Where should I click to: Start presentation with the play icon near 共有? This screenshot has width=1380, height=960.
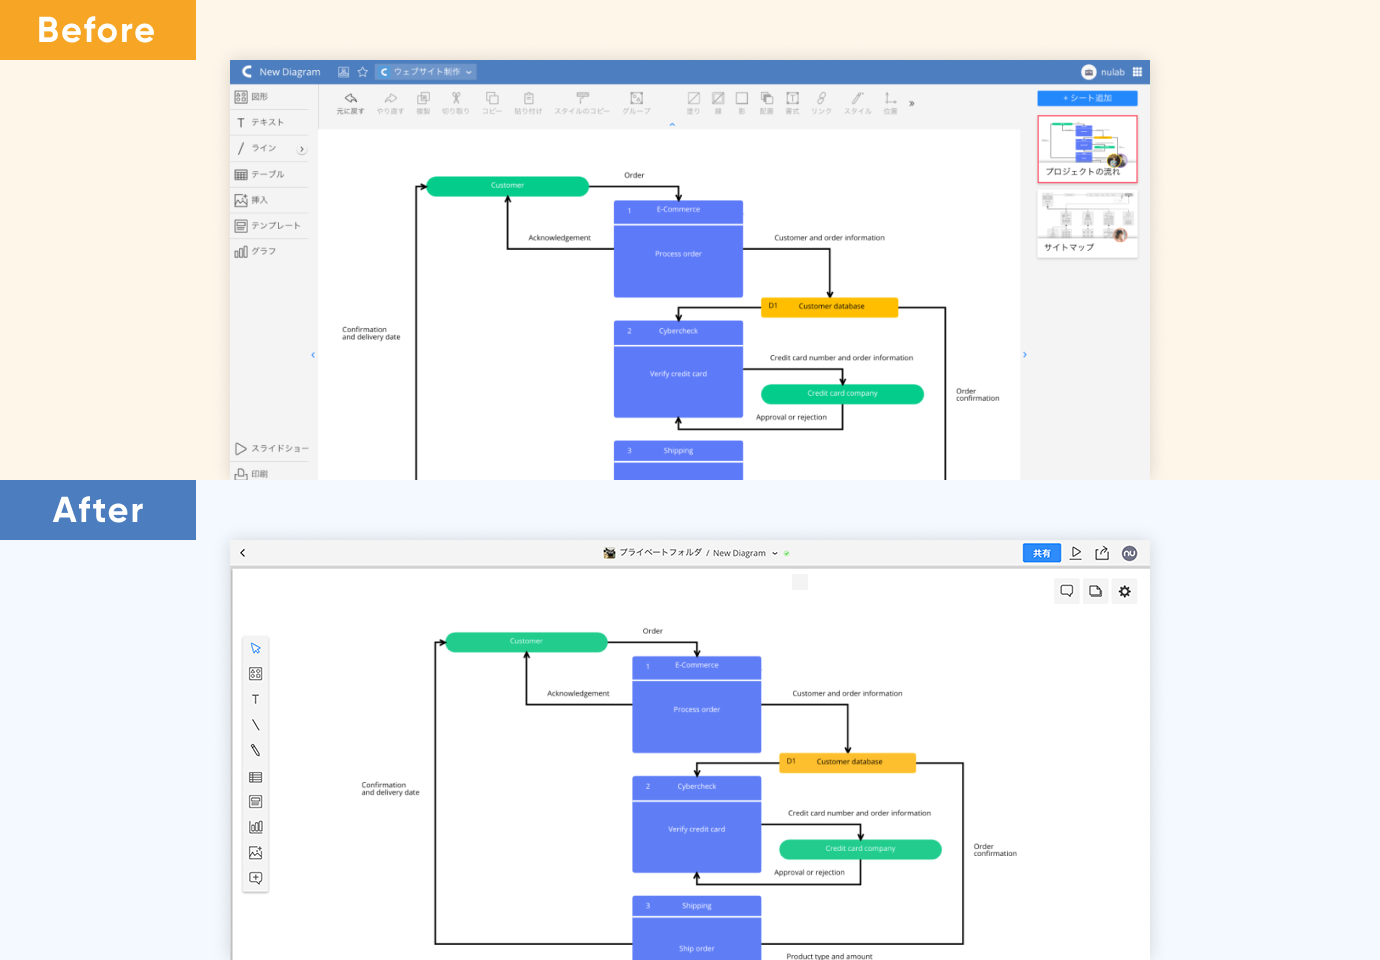pos(1076,553)
